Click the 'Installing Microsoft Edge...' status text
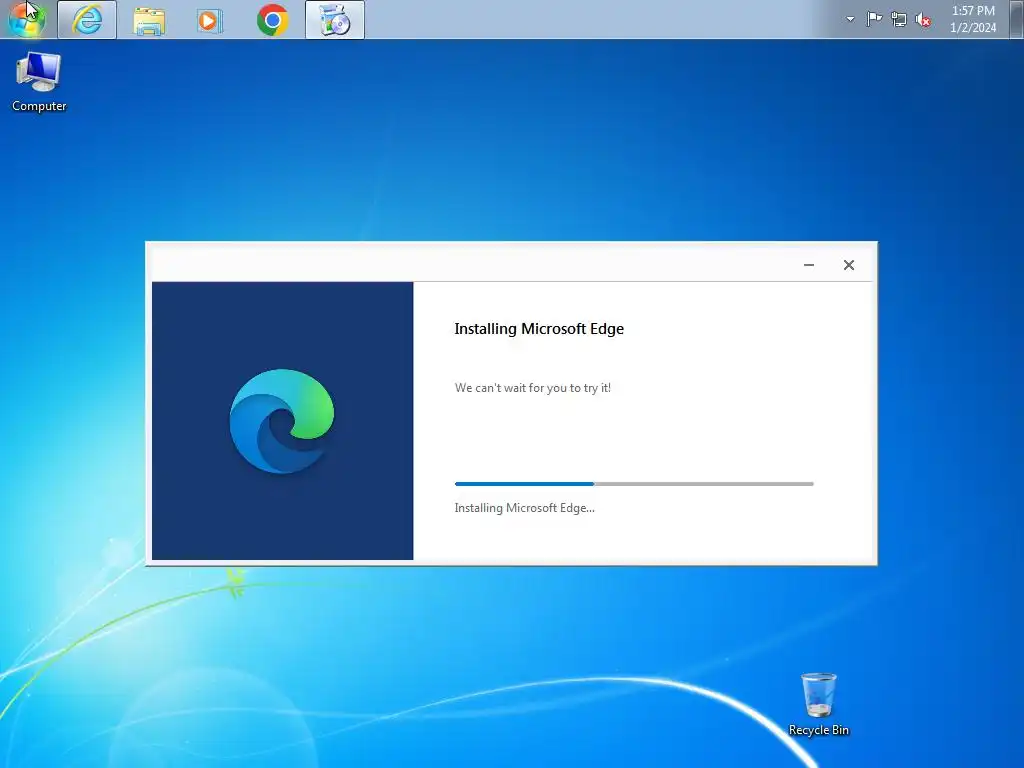 click(x=524, y=508)
